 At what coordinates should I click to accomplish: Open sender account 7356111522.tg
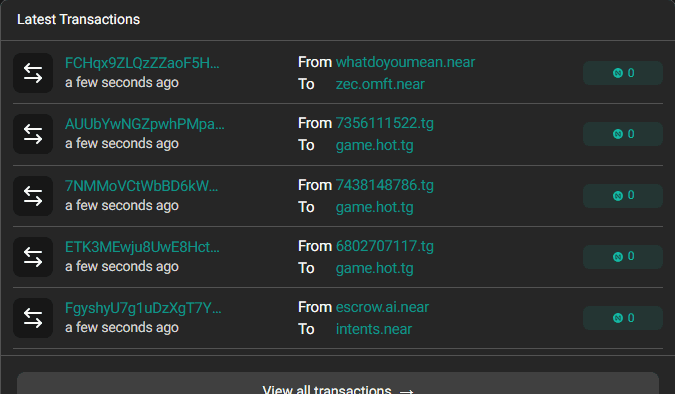(x=384, y=123)
